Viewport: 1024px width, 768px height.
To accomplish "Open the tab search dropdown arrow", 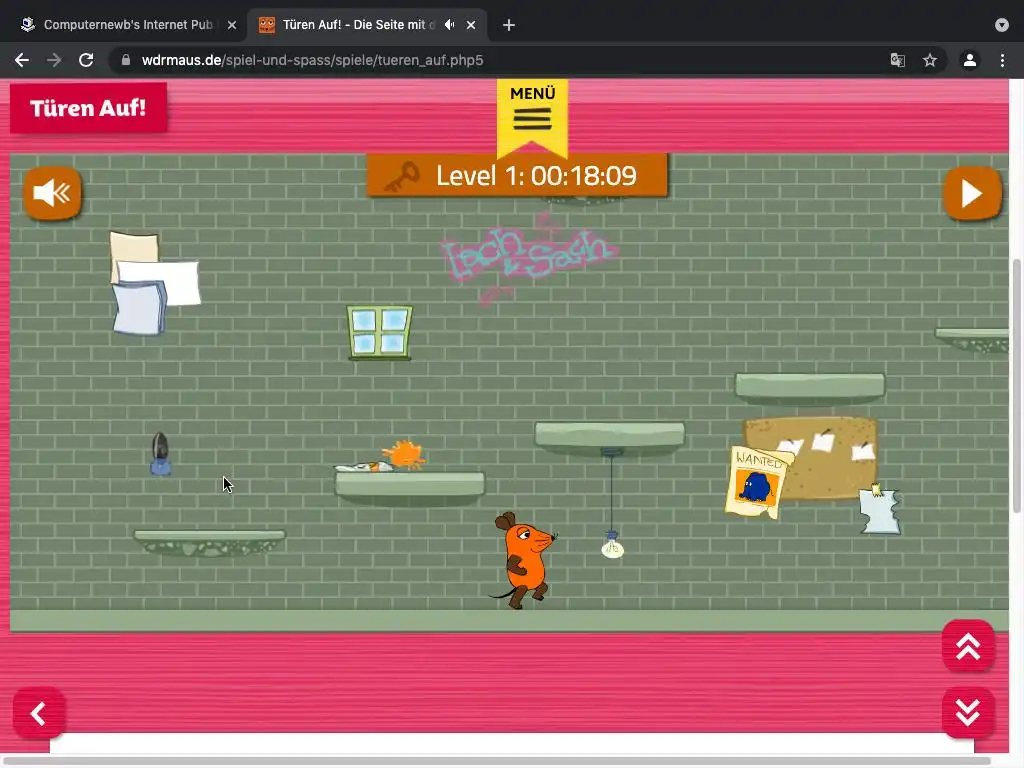I will (1002, 25).
